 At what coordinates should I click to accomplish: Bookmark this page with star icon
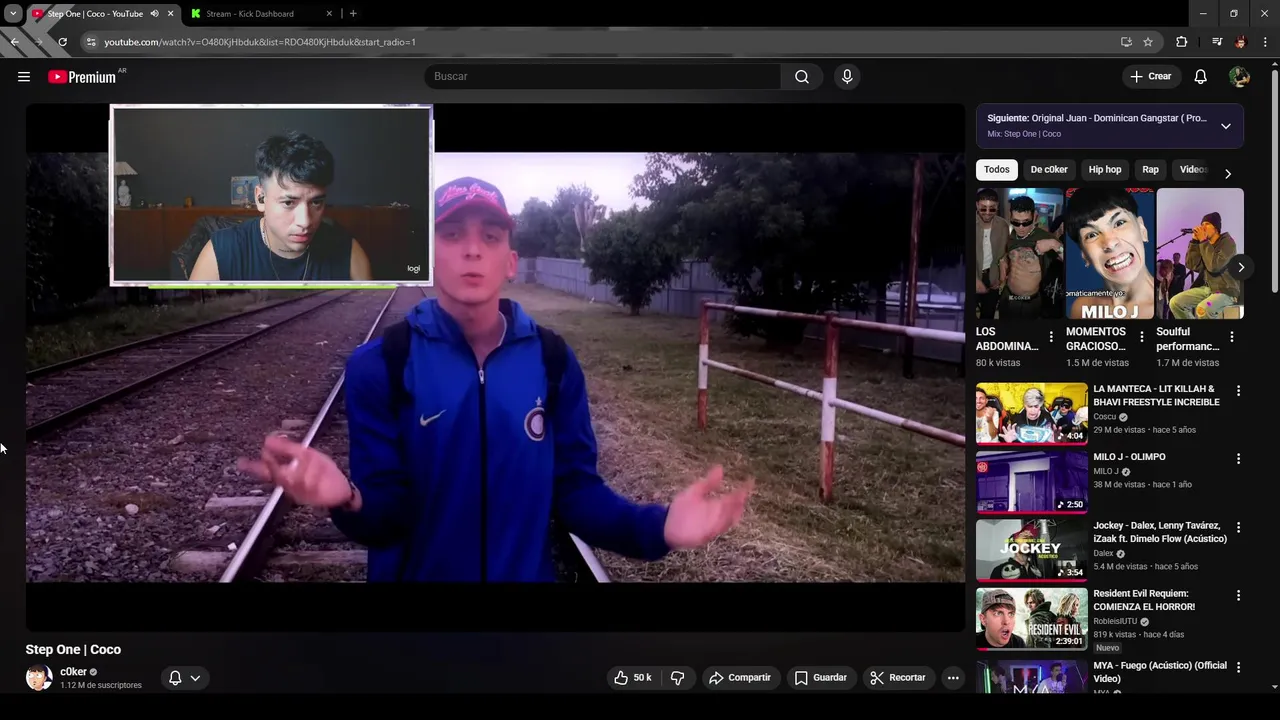click(x=1148, y=42)
